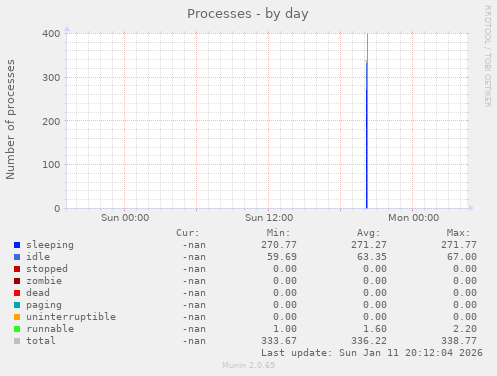Click the 'Max:' column header
Viewport: 497px width, 376px height.
coord(458,233)
